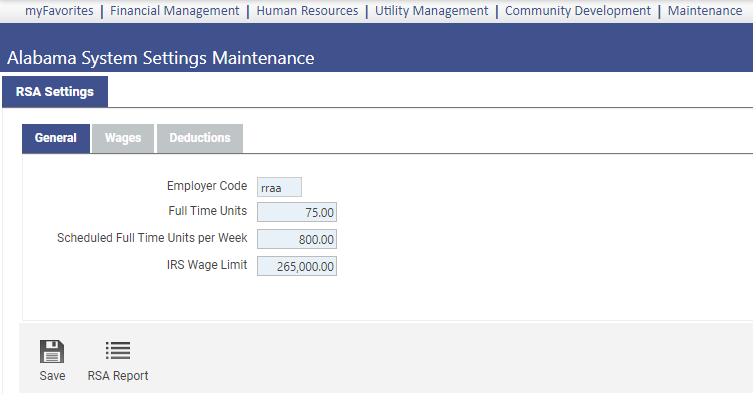Focus the Scheduled Full Time Units per Week field
Screen dimensions: 753x394
tap(297, 239)
